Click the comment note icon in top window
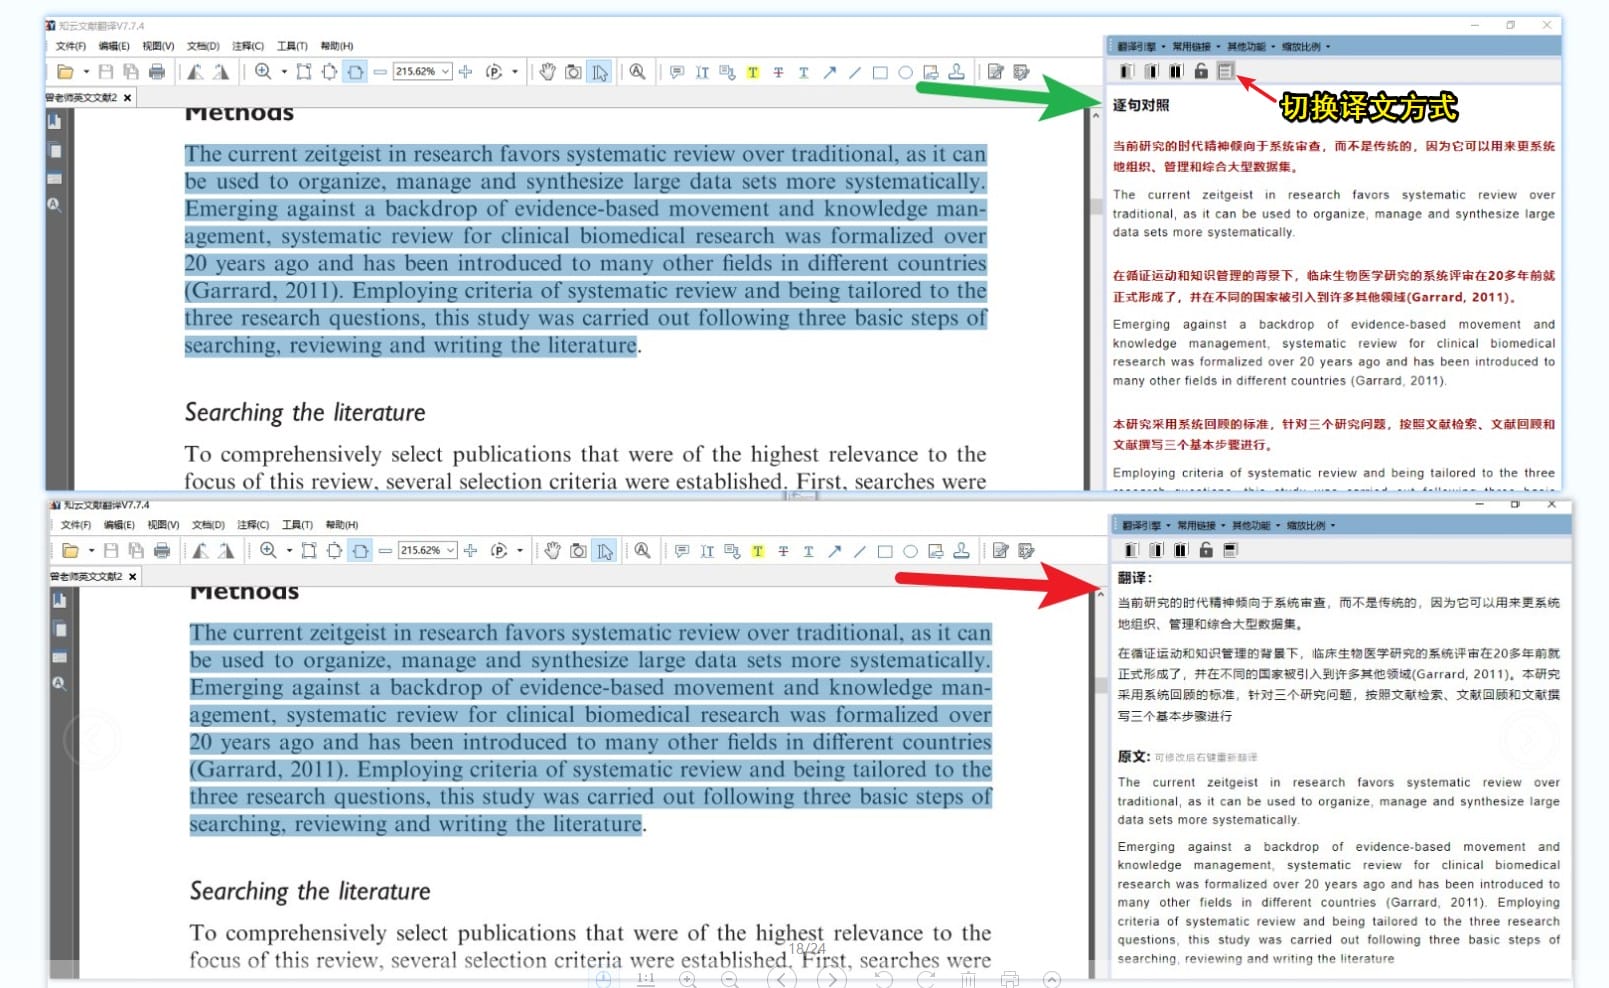 677,72
